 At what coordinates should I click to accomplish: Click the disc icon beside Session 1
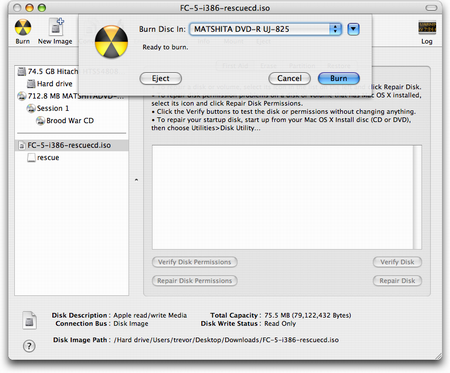point(31,108)
